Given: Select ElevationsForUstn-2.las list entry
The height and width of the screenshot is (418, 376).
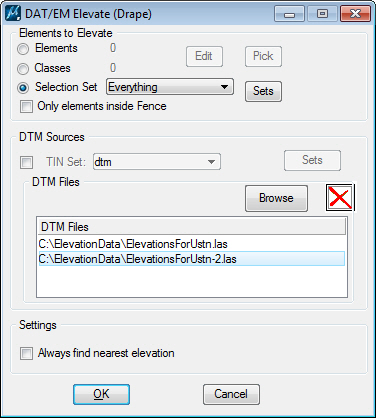Looking at the screenshot, I should click(x=192, y=259).
